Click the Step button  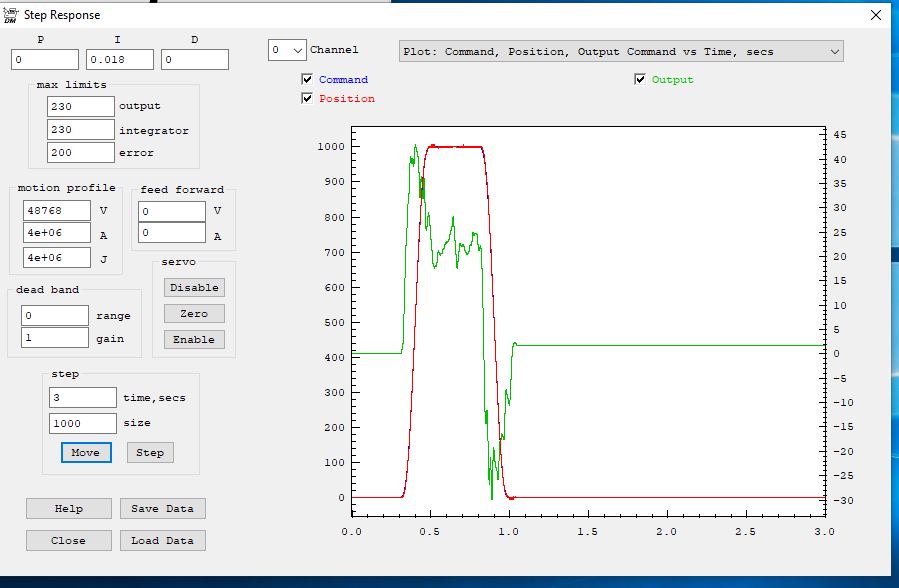pyautogui.click(x=150, y=452)
